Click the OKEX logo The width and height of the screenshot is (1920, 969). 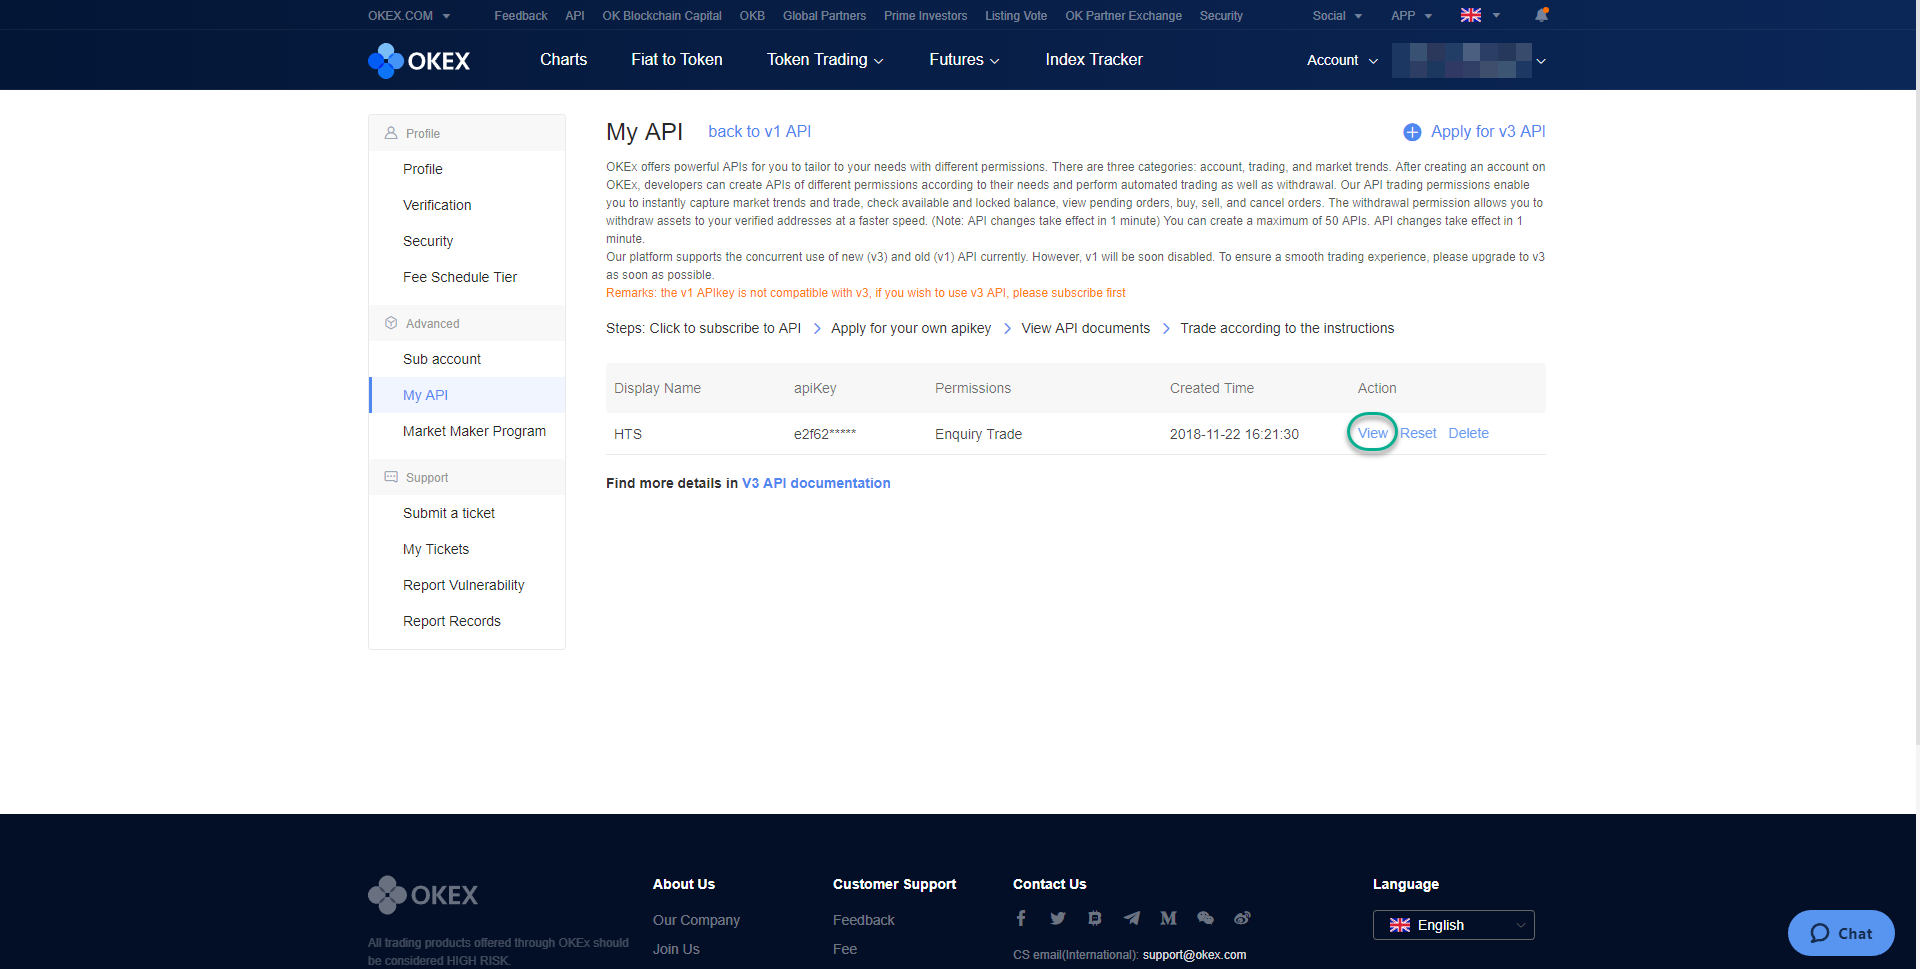[x=418, y=60]
